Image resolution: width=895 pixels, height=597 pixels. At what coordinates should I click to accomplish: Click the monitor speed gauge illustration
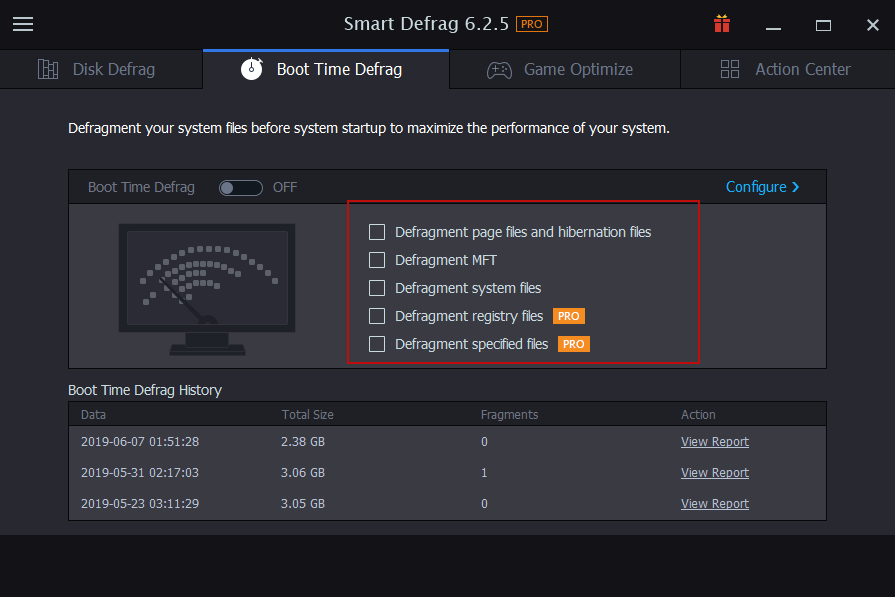[207, 289]
